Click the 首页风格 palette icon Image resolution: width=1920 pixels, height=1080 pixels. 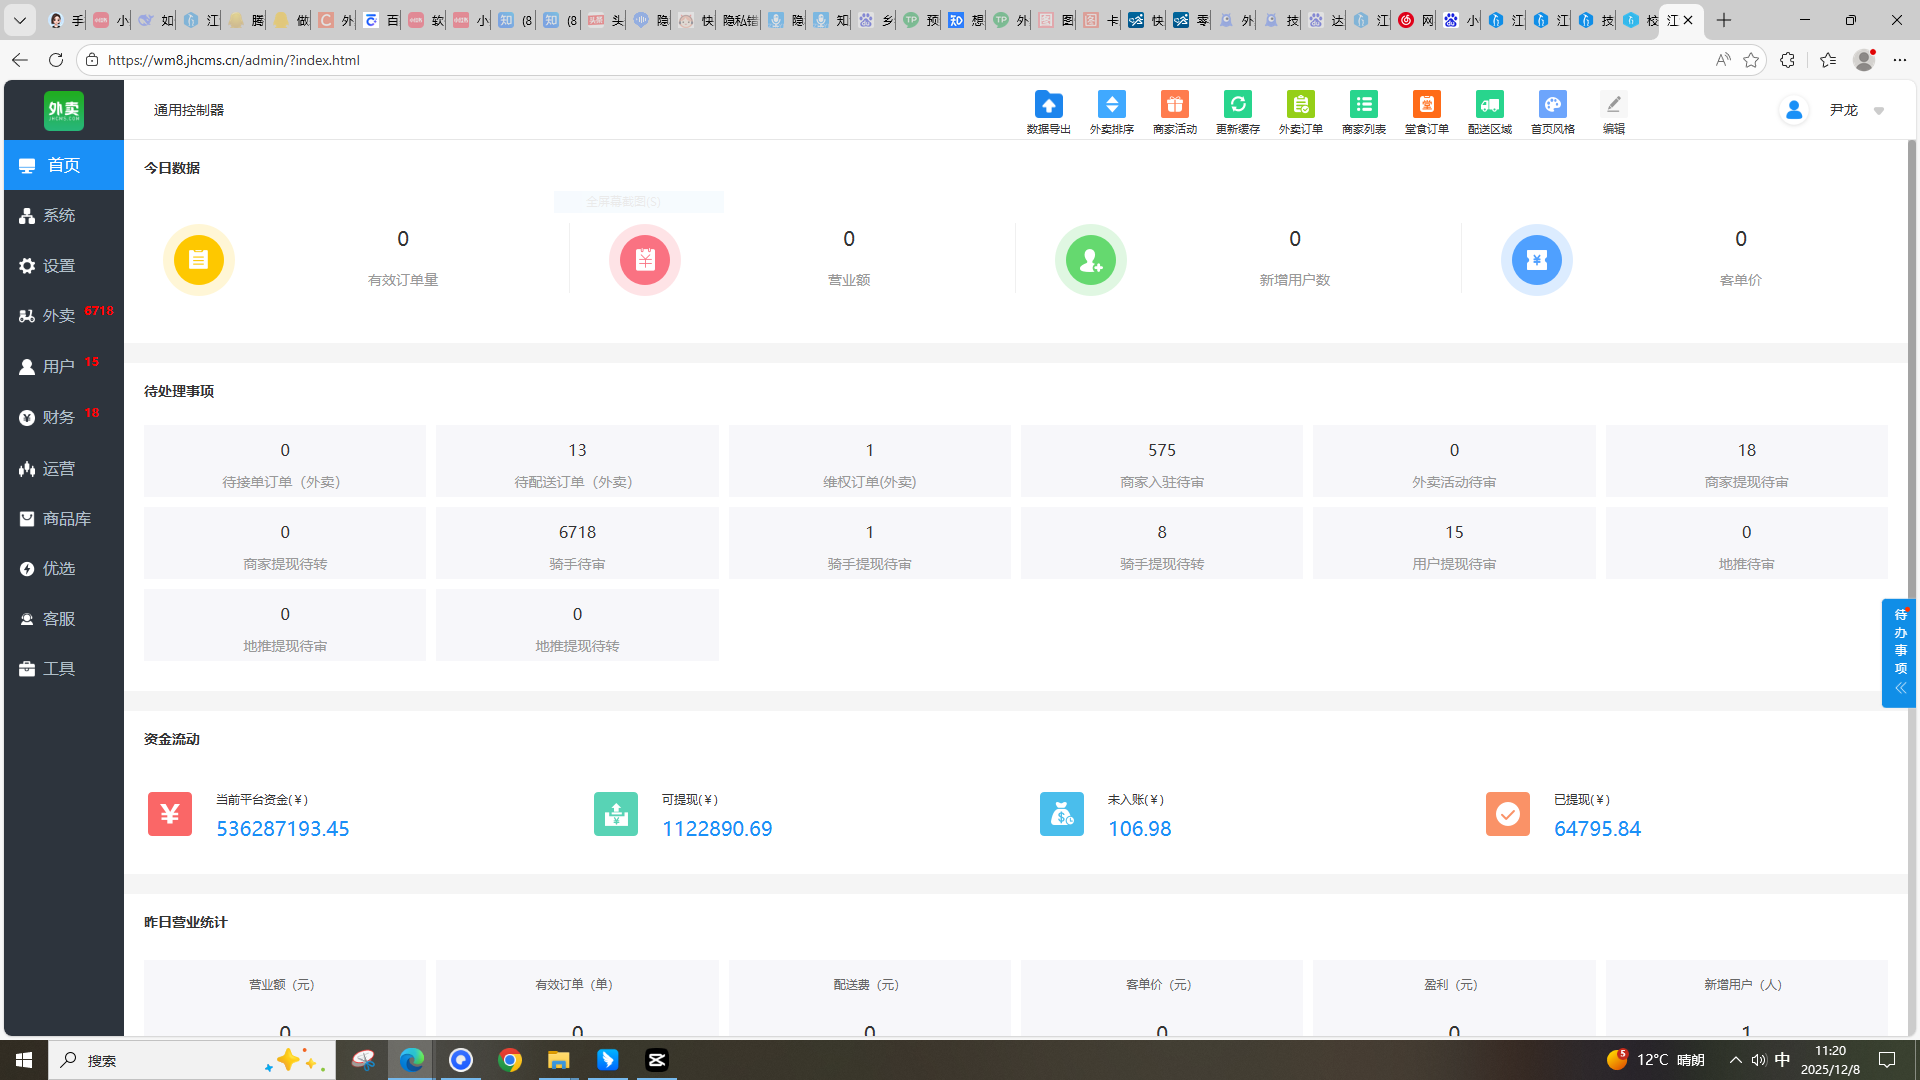pyautogui.click(x=1552, y=105)
